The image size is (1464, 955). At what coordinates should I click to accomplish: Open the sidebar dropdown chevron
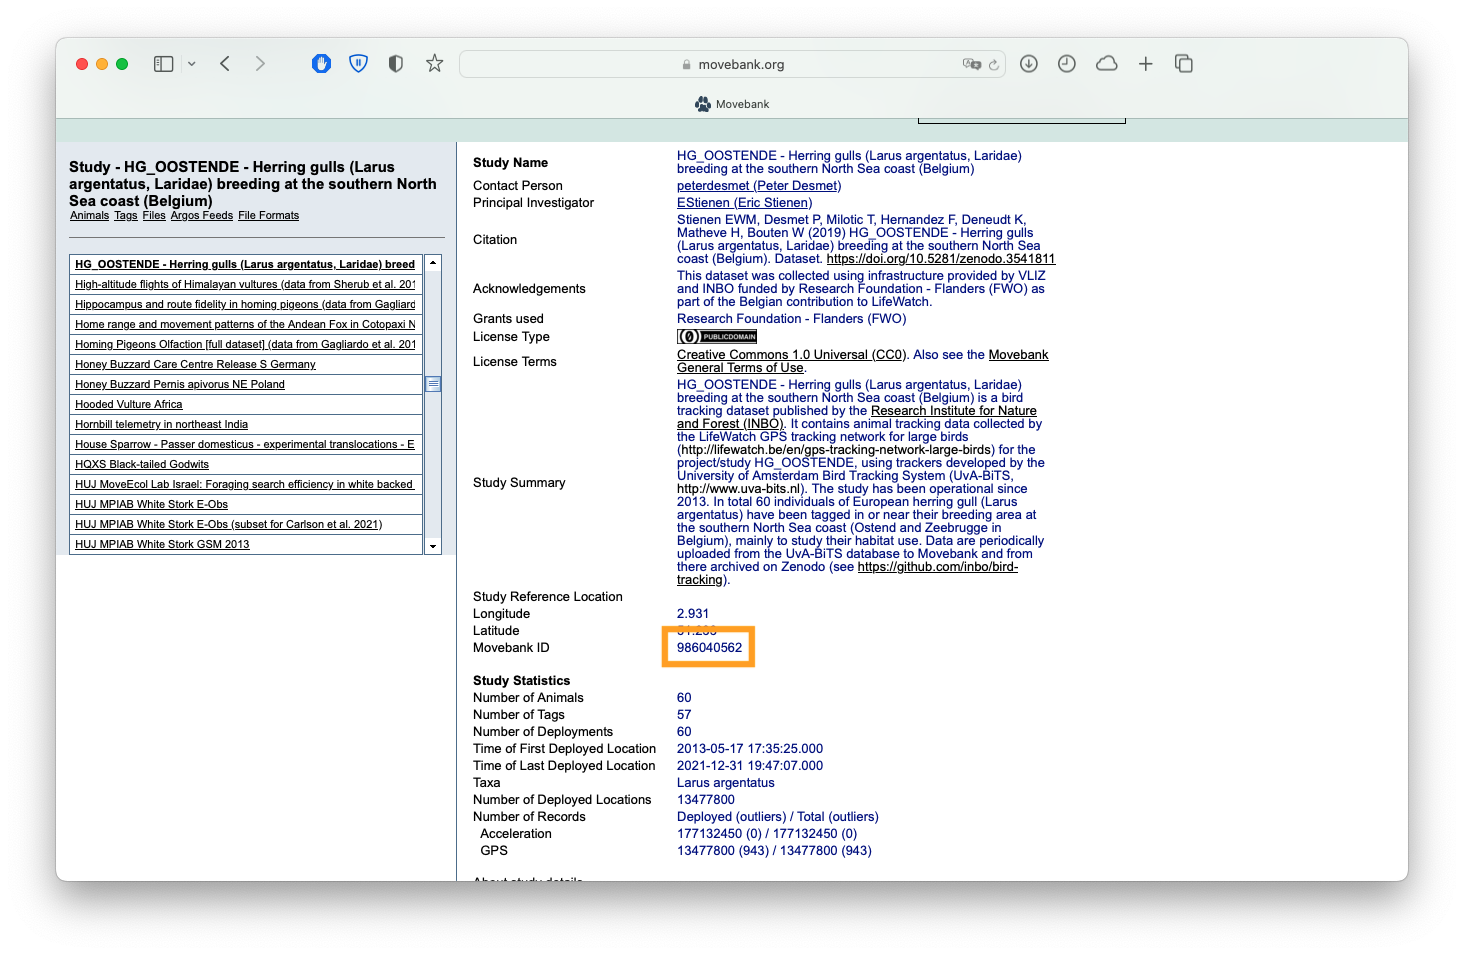192,64
